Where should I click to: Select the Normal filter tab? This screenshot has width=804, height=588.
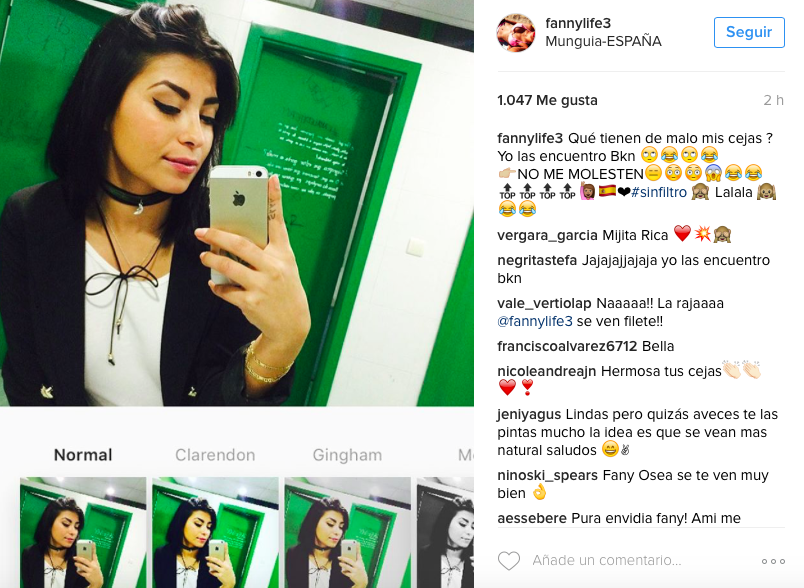click(x=83, y=455)
